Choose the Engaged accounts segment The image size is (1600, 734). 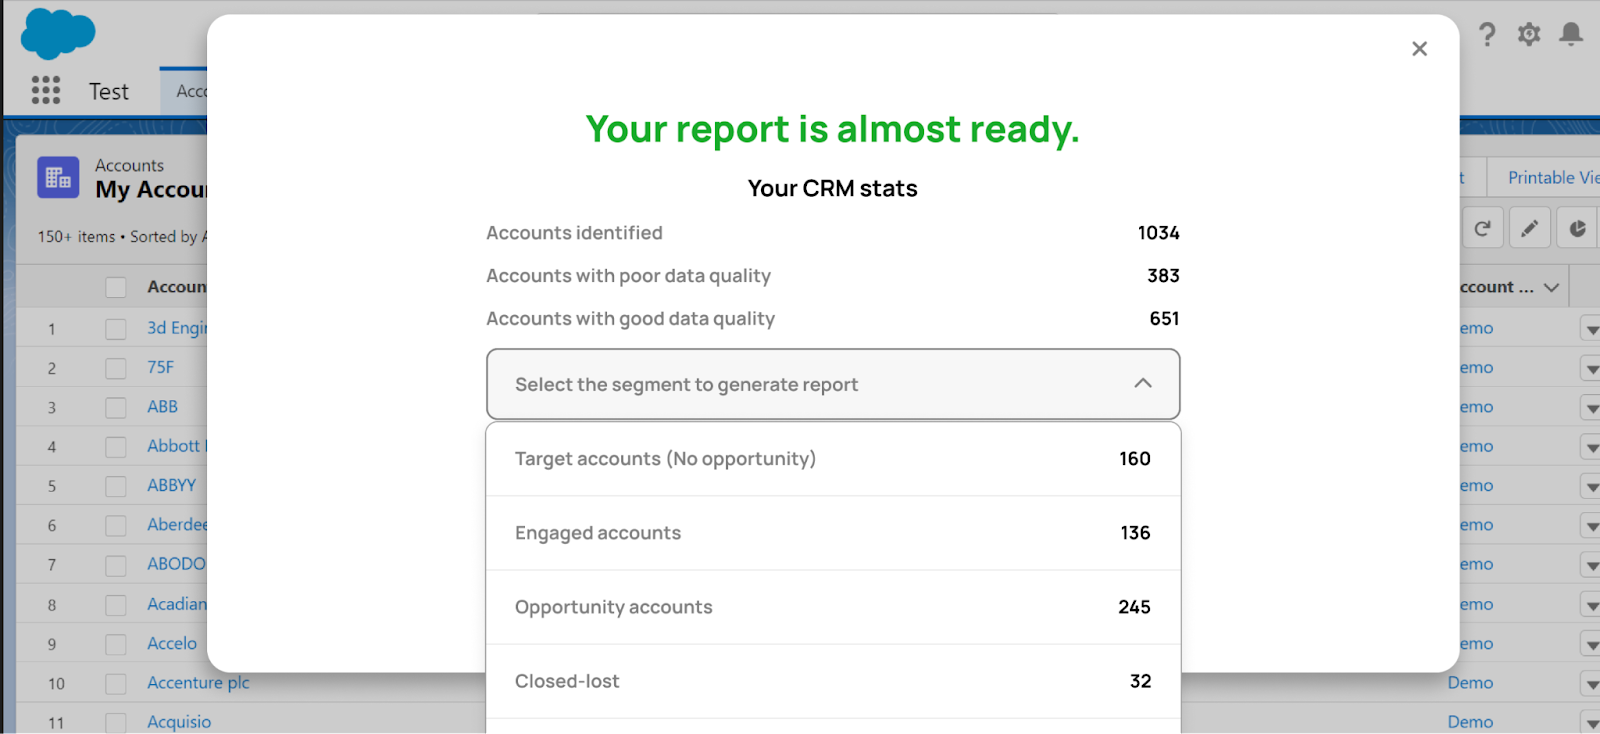coord(832,533)
